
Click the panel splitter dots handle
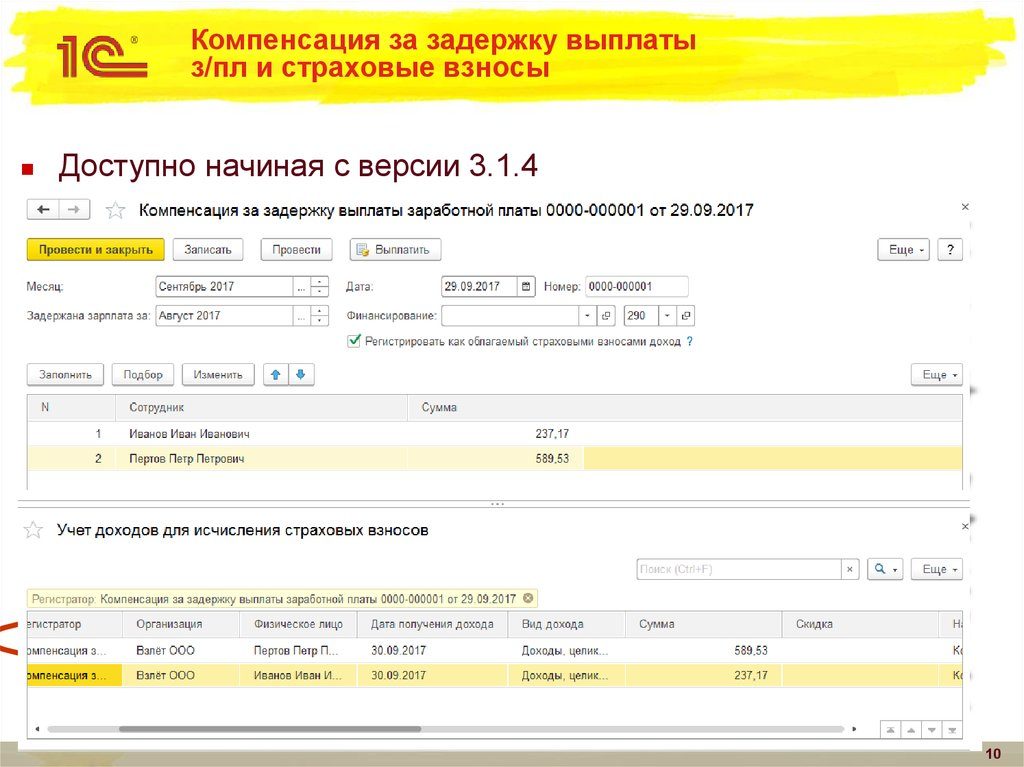(497, 504)
